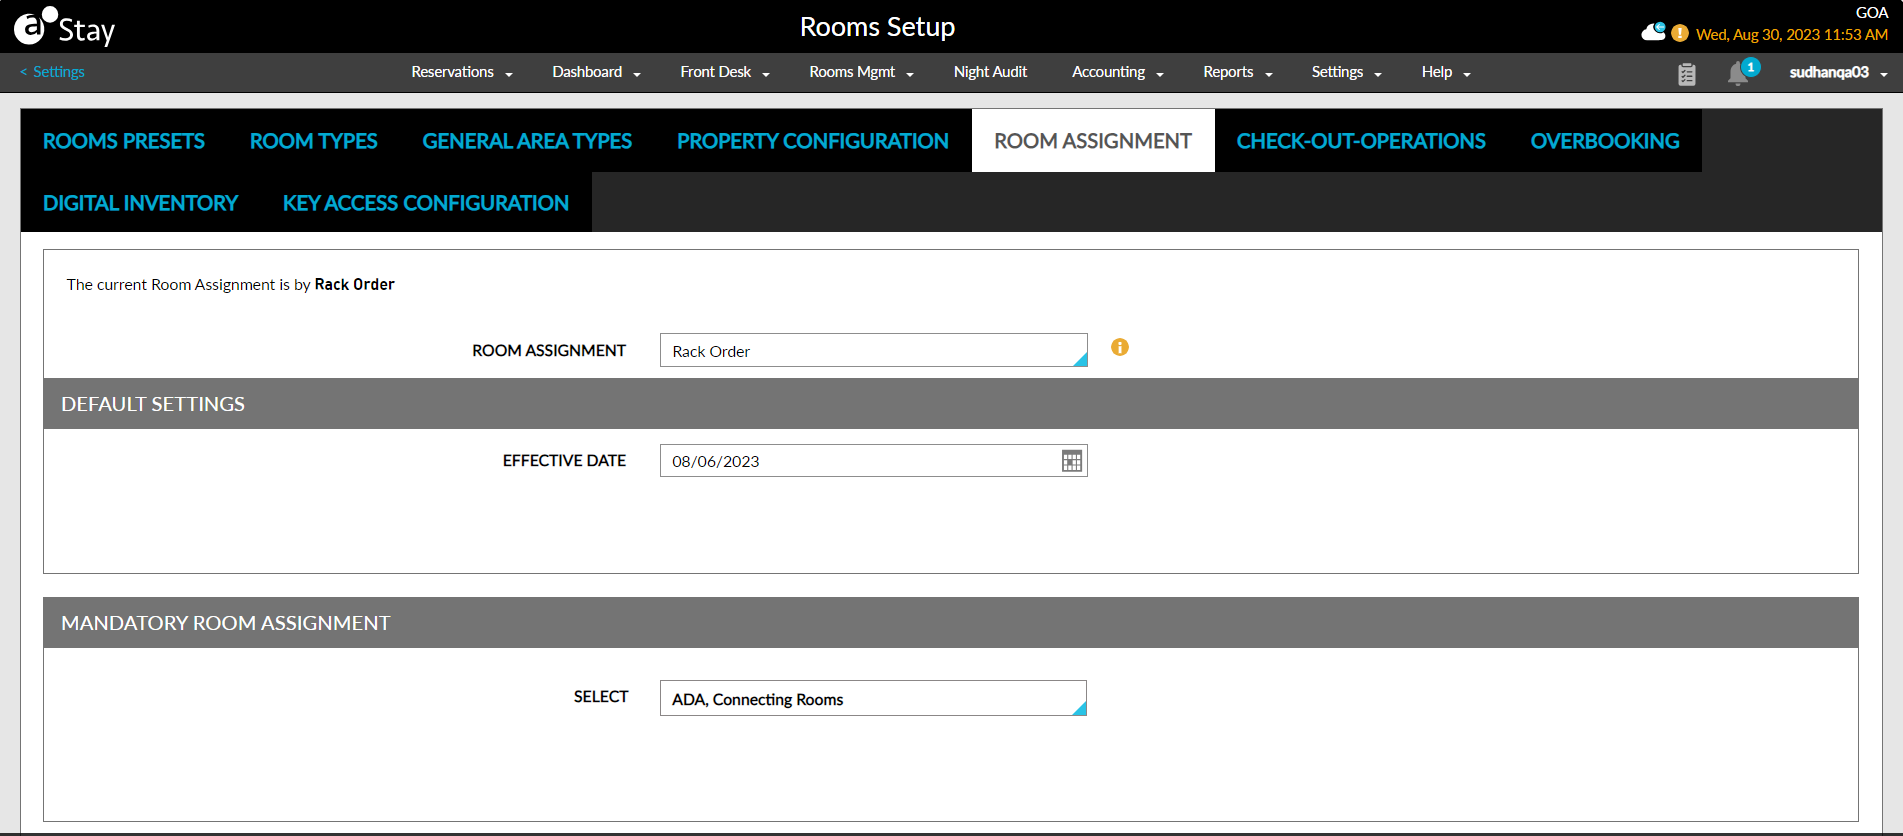Viewport: 1903px width, 836px height.
Task: Open the Effective Date calendar picker
Action: (x=1072, y=461)
